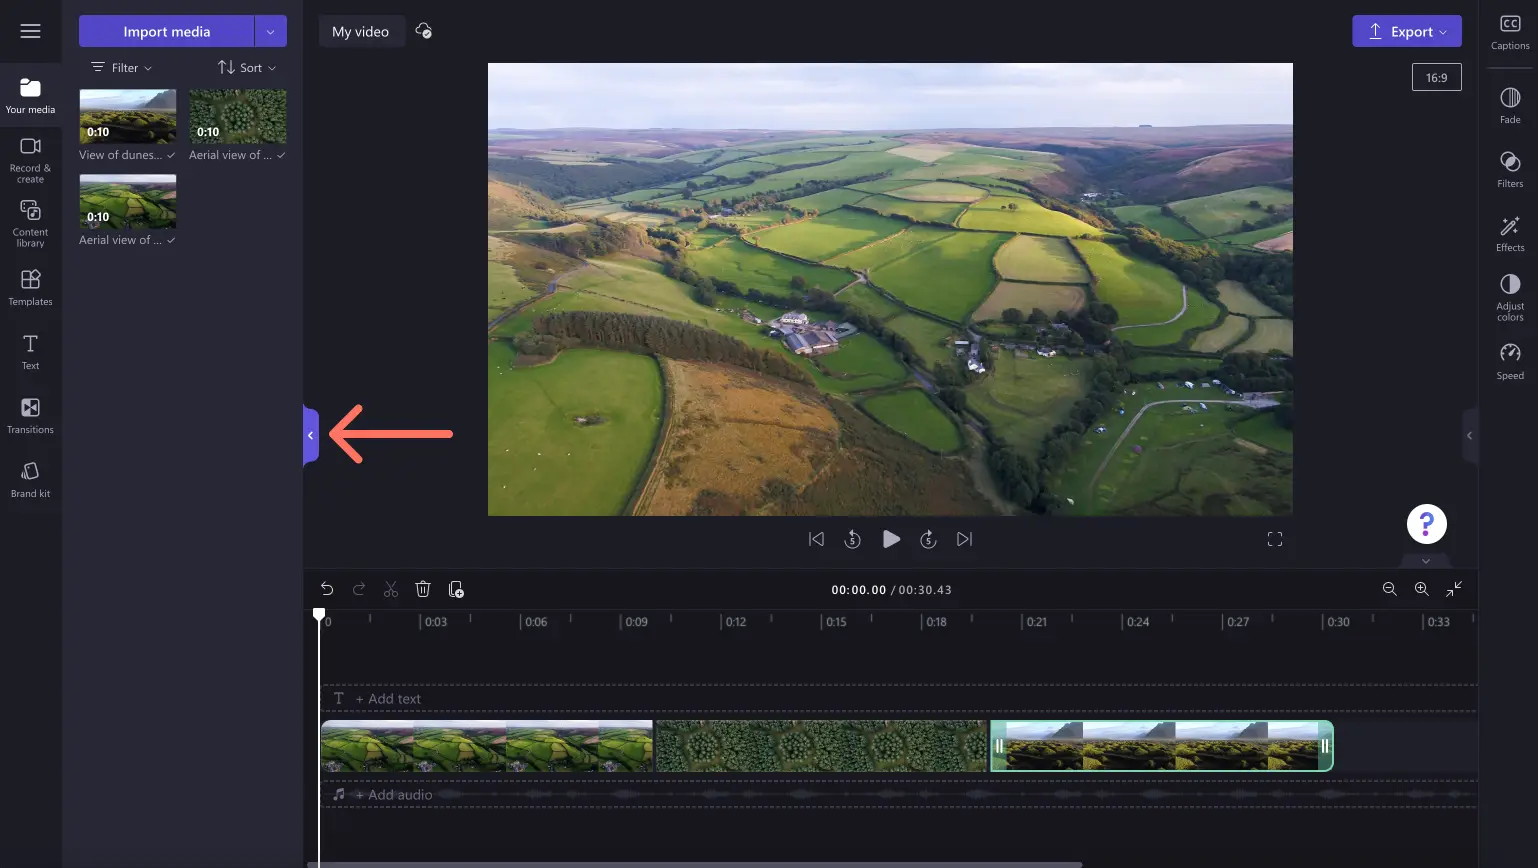Enter fullscreen preview mode
1538x868 pixels.
point(1275,539)
